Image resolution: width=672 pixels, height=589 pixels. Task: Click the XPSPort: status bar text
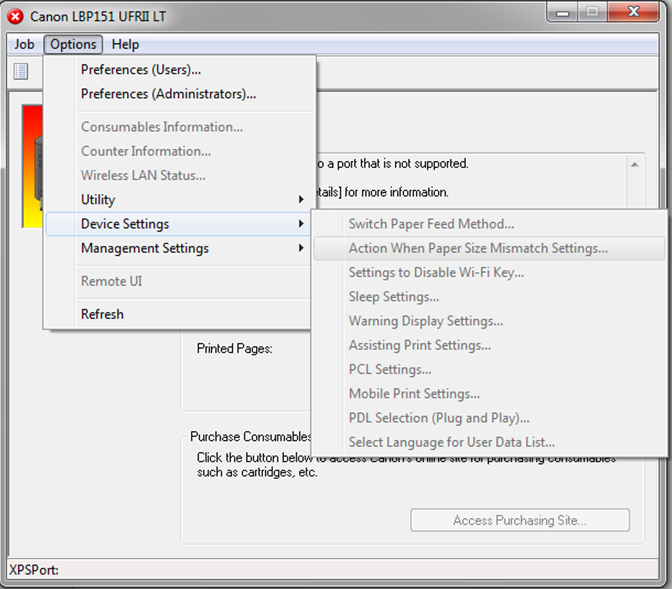click(x=34, y=570)
